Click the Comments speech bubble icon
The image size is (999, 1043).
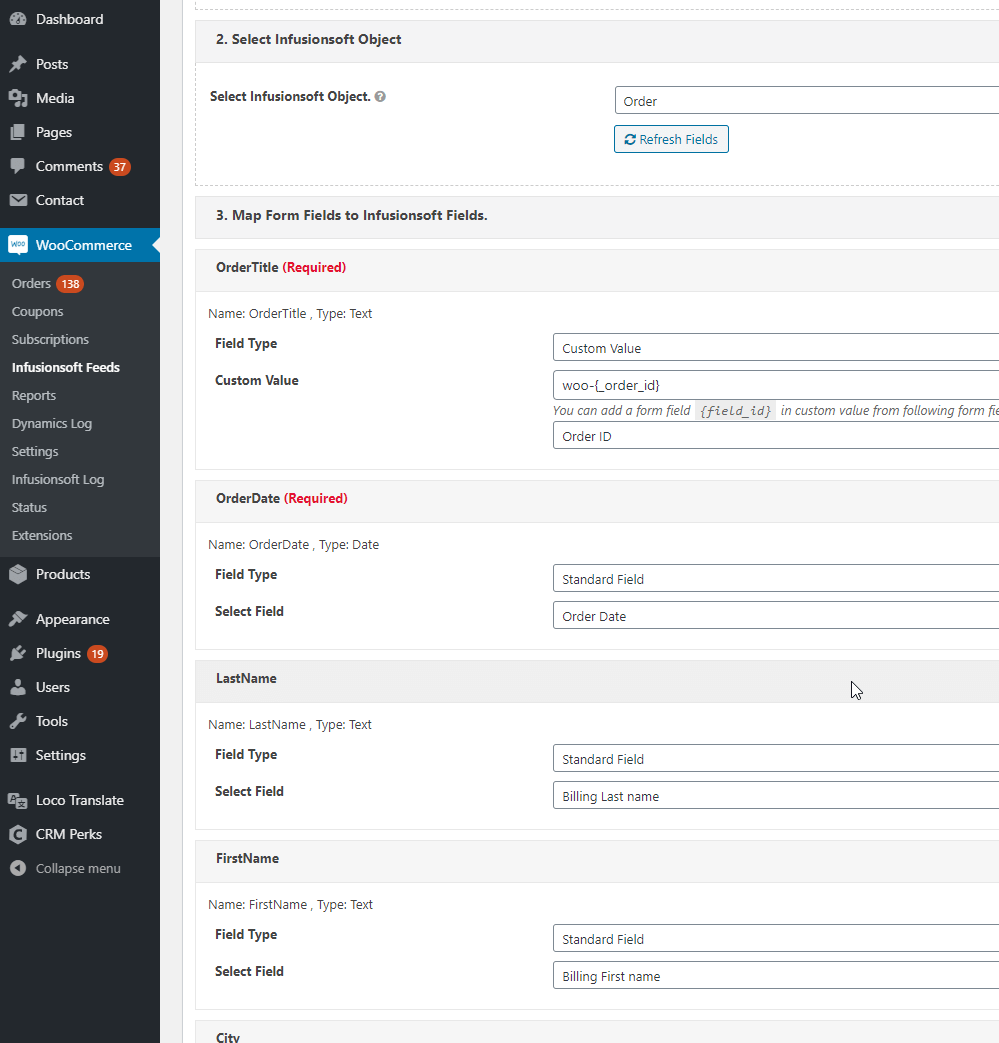tap(18, 166)
